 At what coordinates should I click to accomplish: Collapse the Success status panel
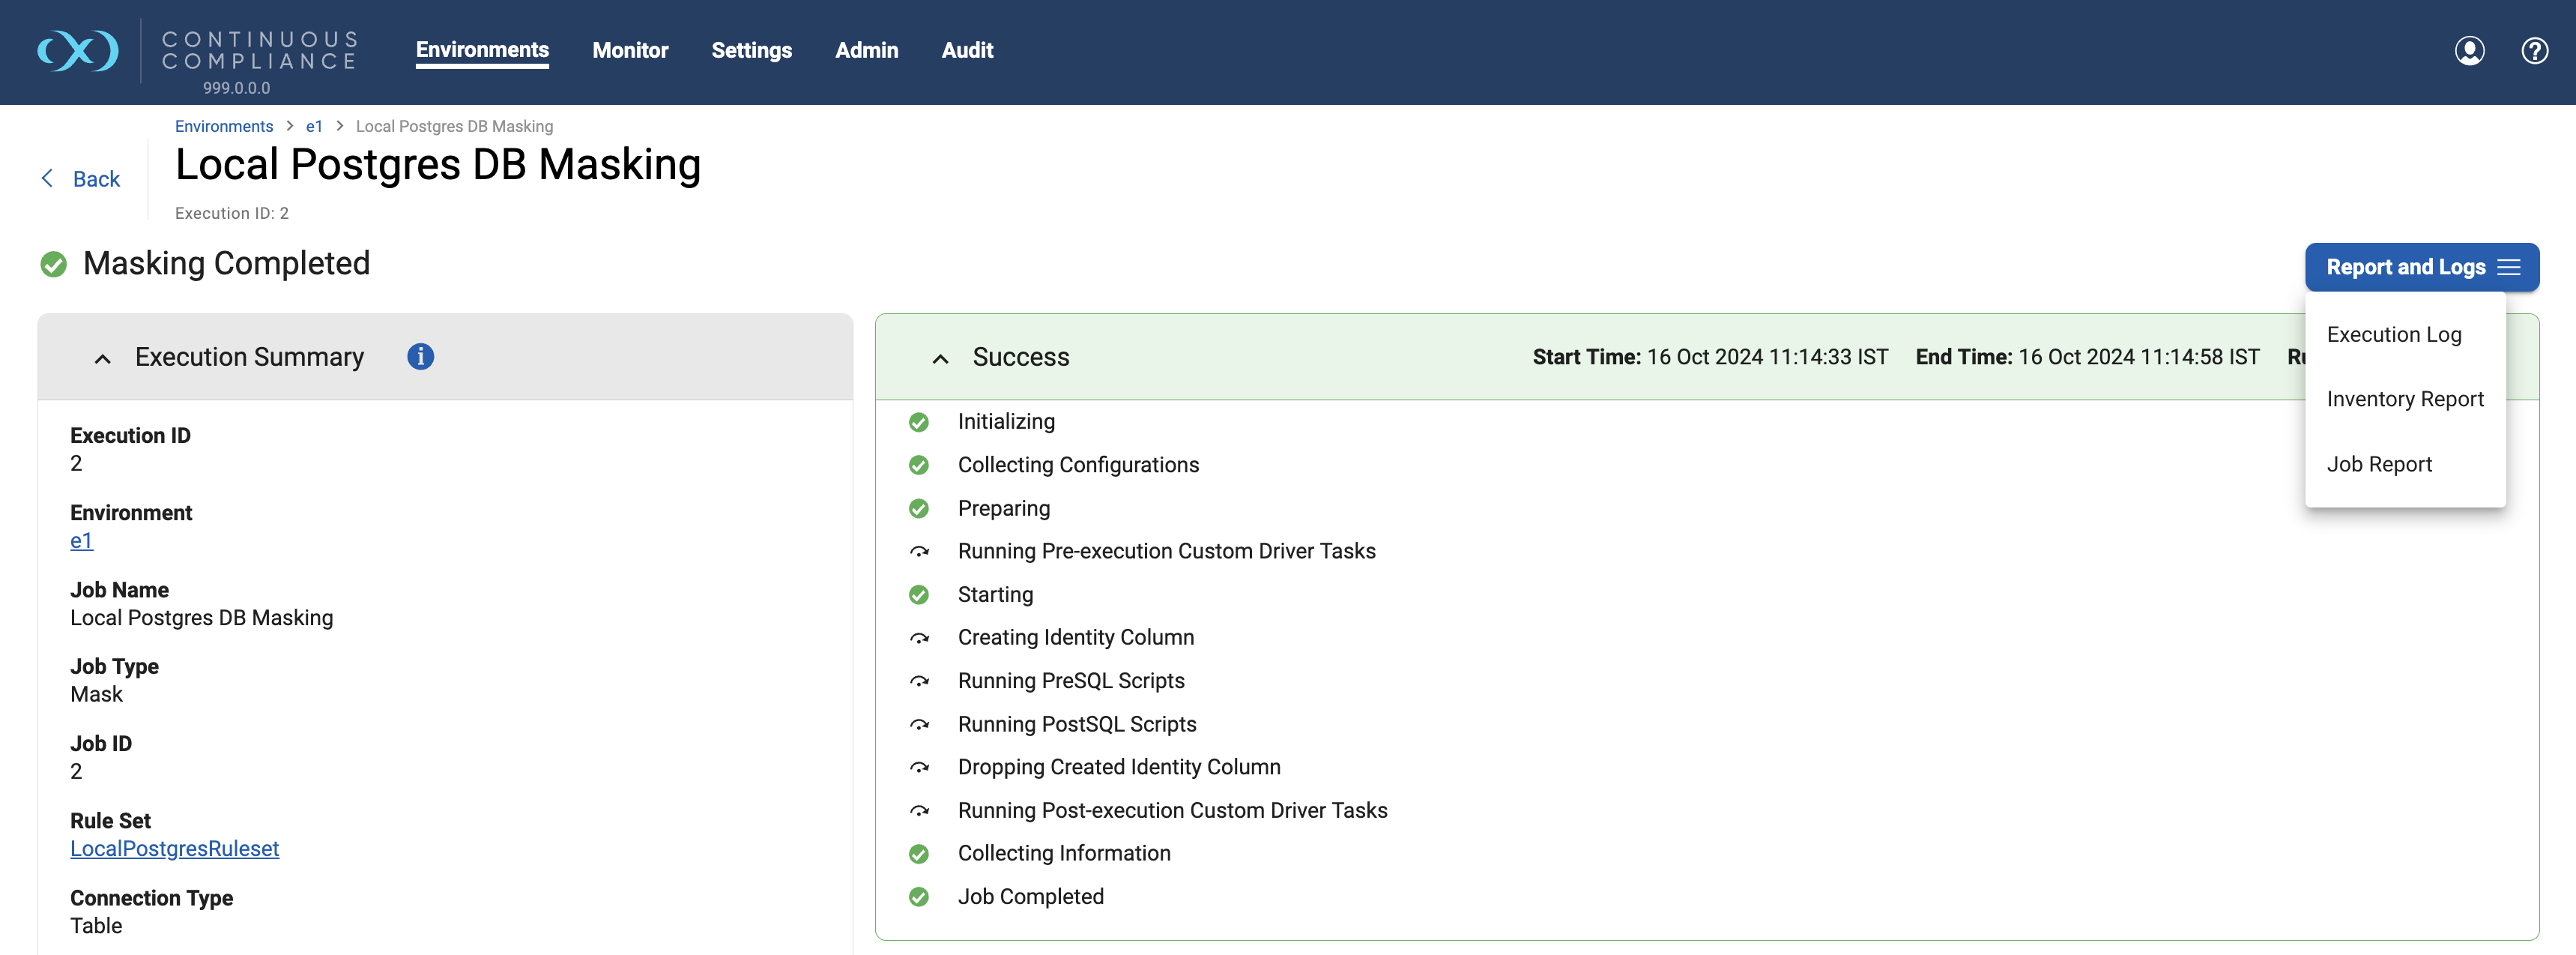click(x=939, y=358)
